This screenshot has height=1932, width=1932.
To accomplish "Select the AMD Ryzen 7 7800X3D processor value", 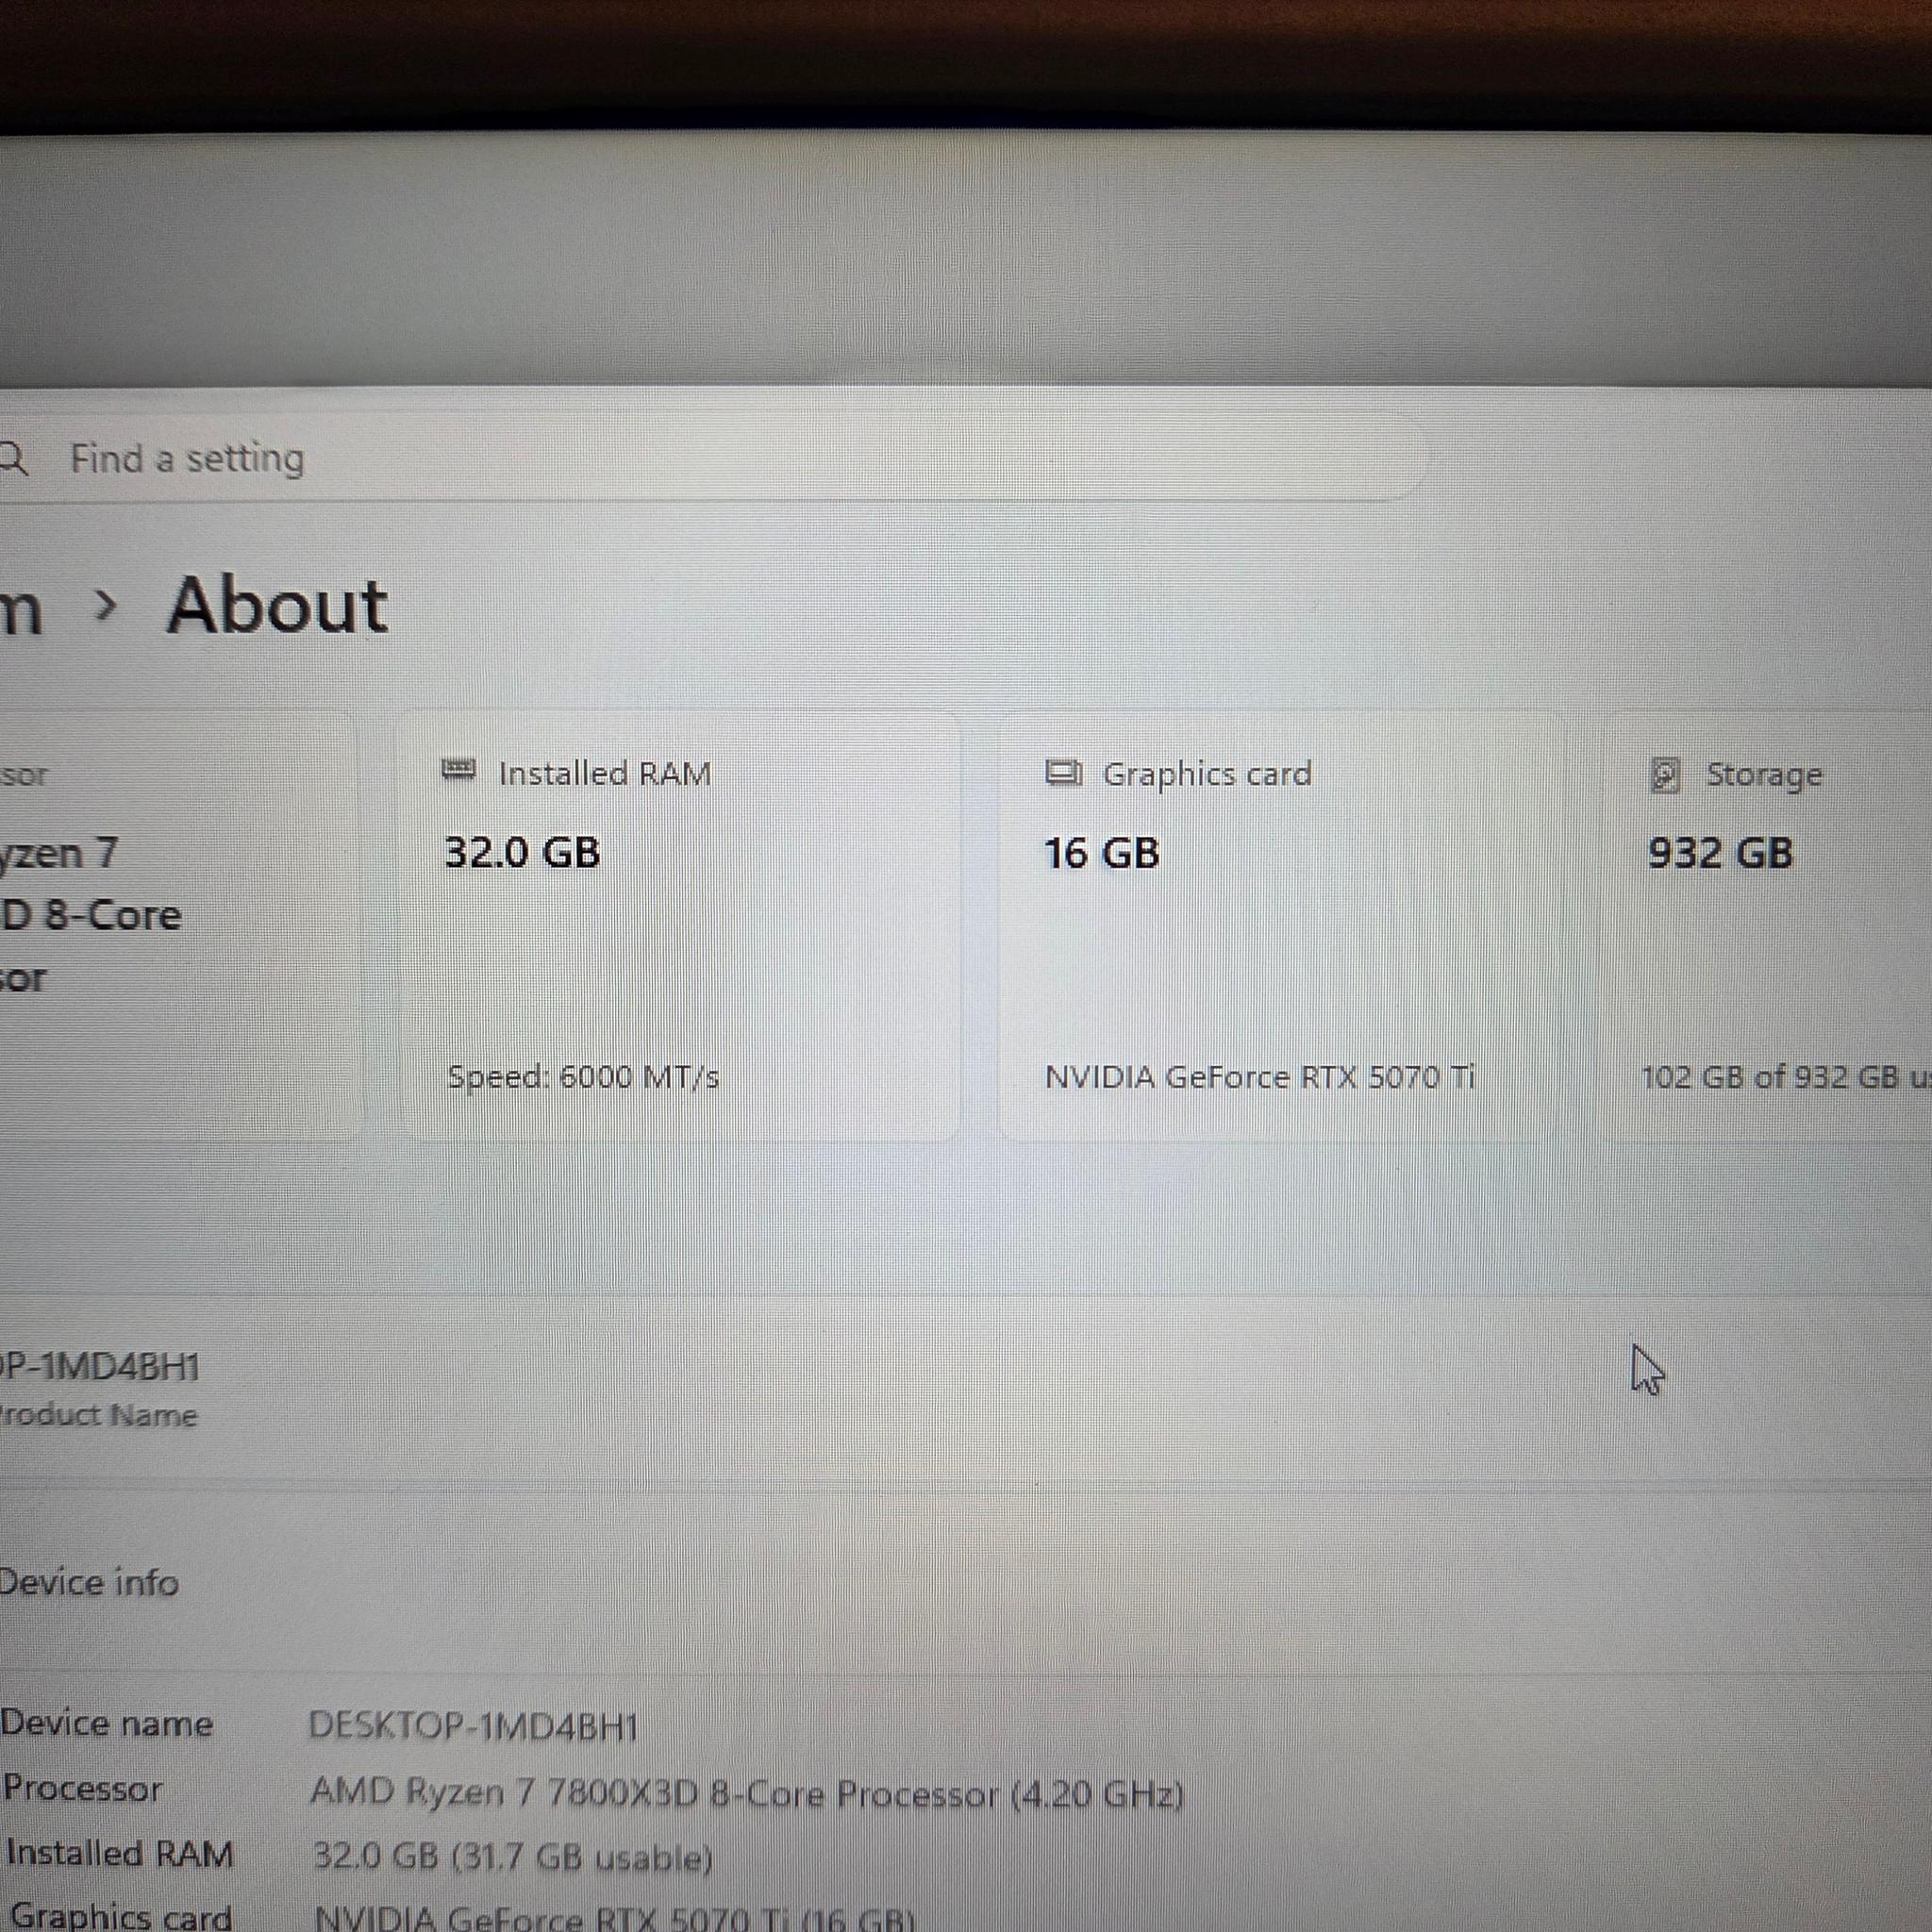I will (x=747, y=1793).
